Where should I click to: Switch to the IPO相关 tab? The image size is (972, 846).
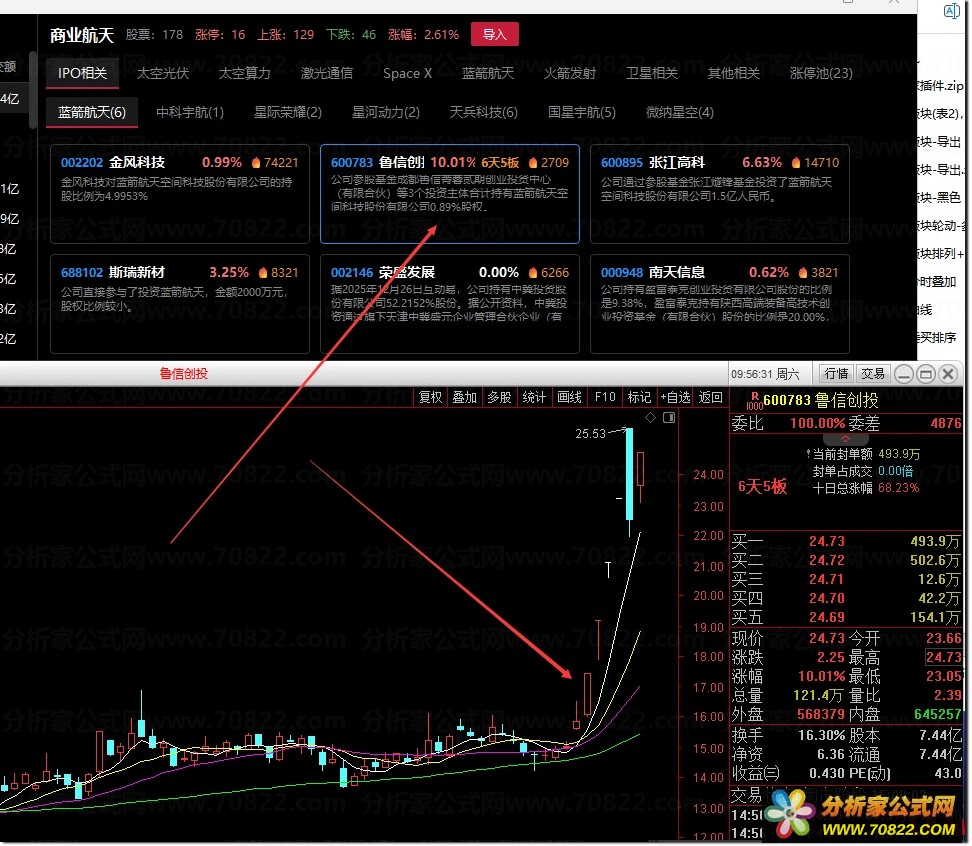click(82, 73)
